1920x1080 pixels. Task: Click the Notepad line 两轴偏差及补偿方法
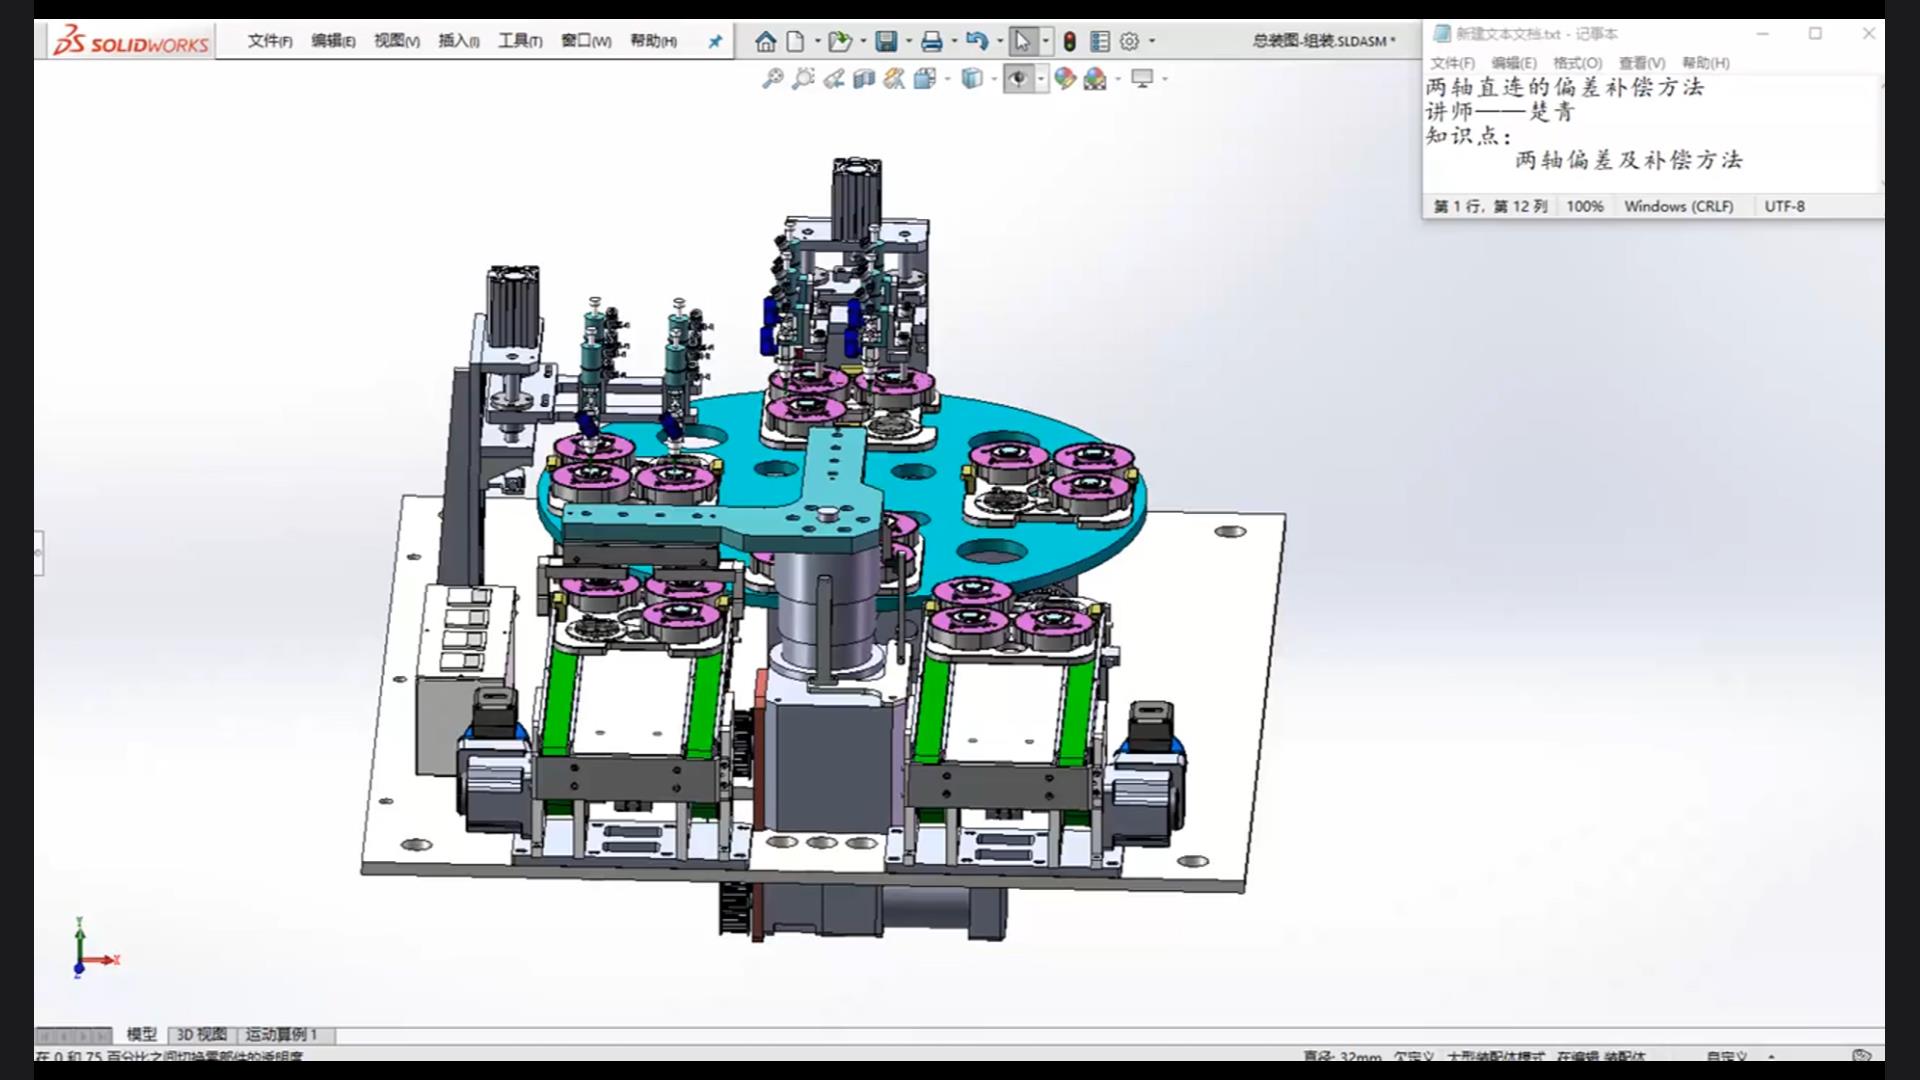(1629, 160)
